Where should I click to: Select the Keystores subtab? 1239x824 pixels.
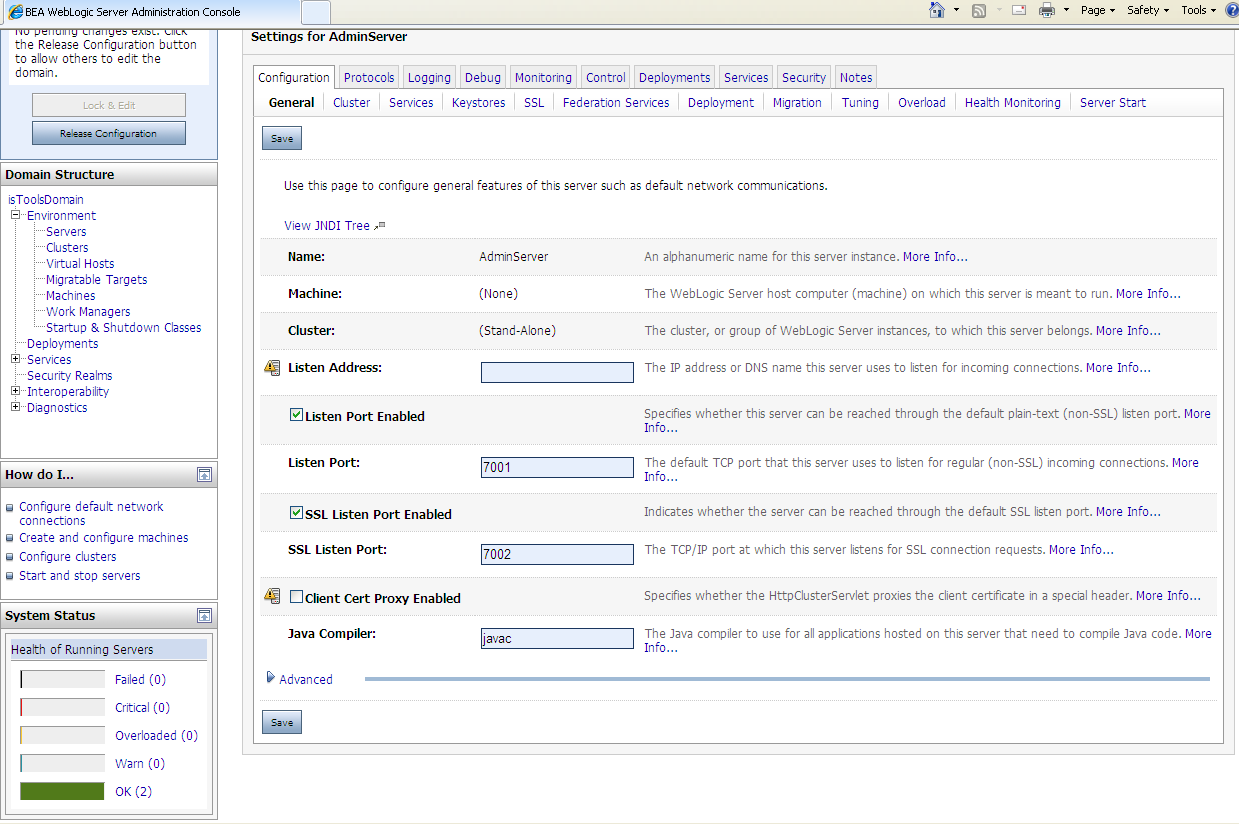478,102
